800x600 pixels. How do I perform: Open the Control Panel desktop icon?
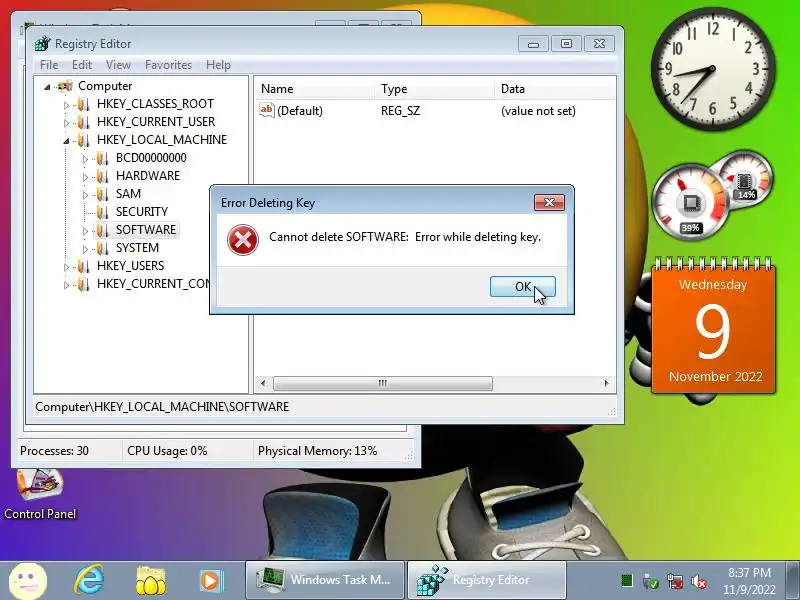click(x=40, y=494)
